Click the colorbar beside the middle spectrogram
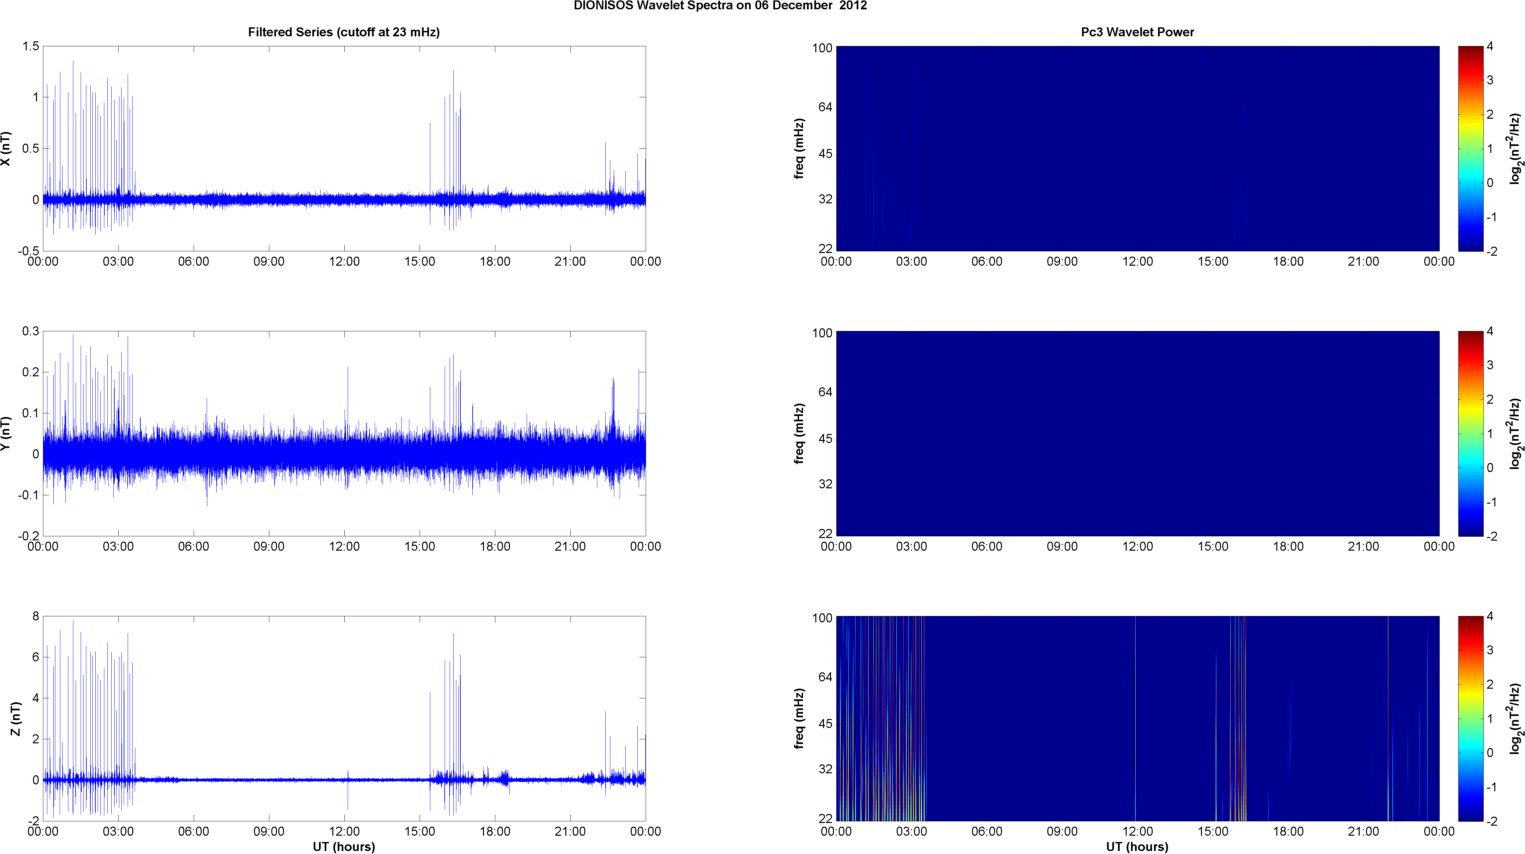 (x=1470, y=433)
